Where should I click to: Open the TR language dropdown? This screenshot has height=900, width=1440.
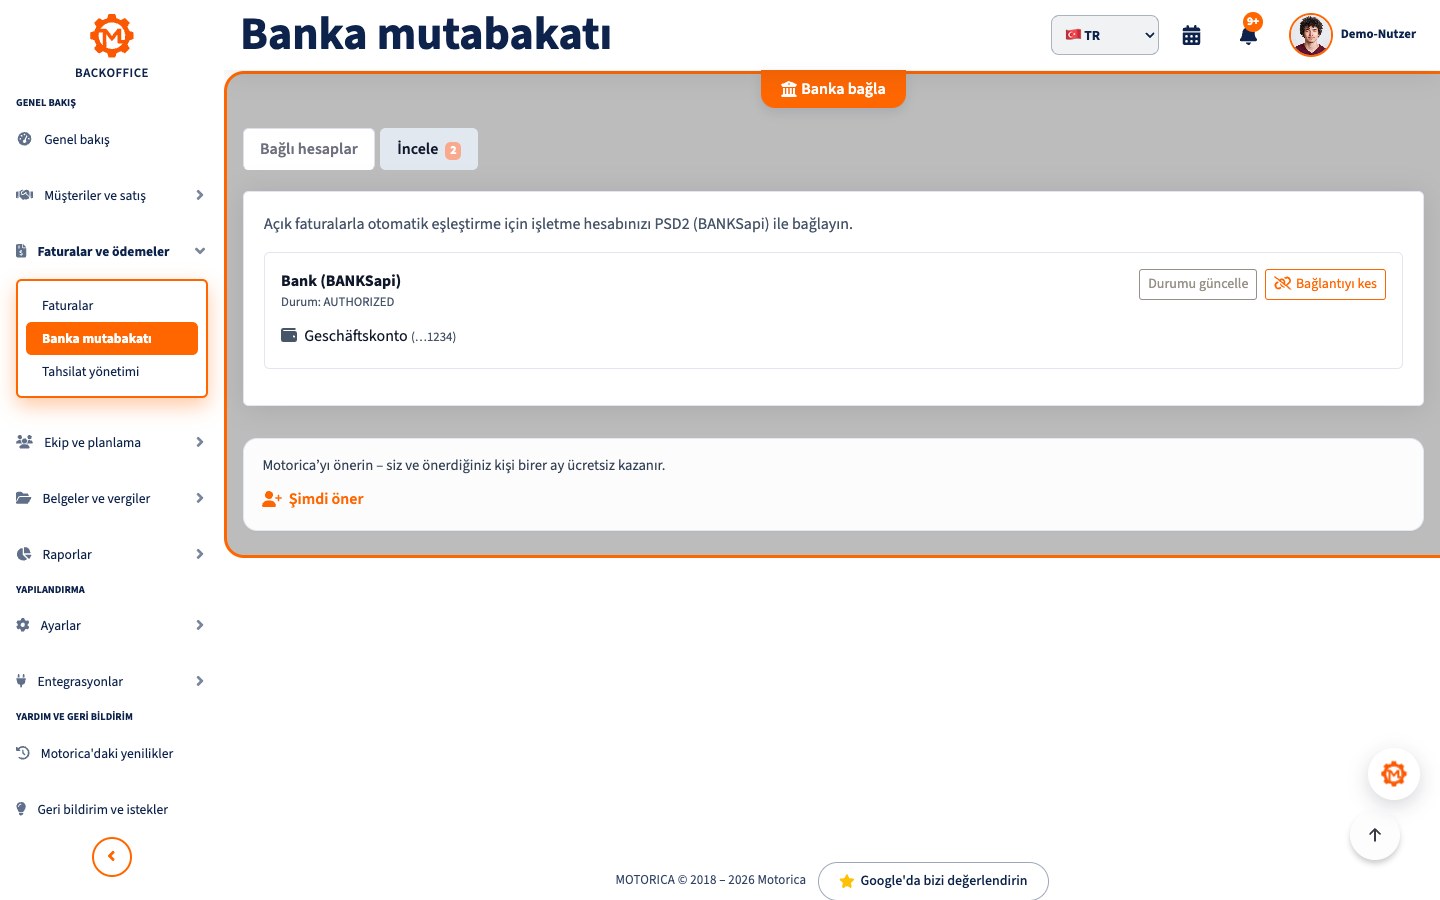(1105, 35)
